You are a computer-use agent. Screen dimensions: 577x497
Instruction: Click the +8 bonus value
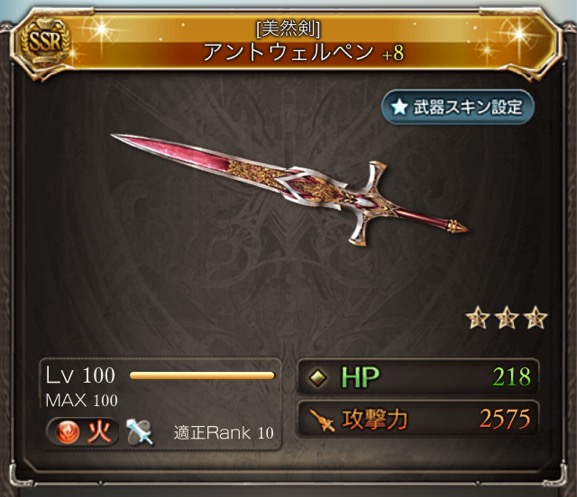pyautogui.click(x=393, y=54)
